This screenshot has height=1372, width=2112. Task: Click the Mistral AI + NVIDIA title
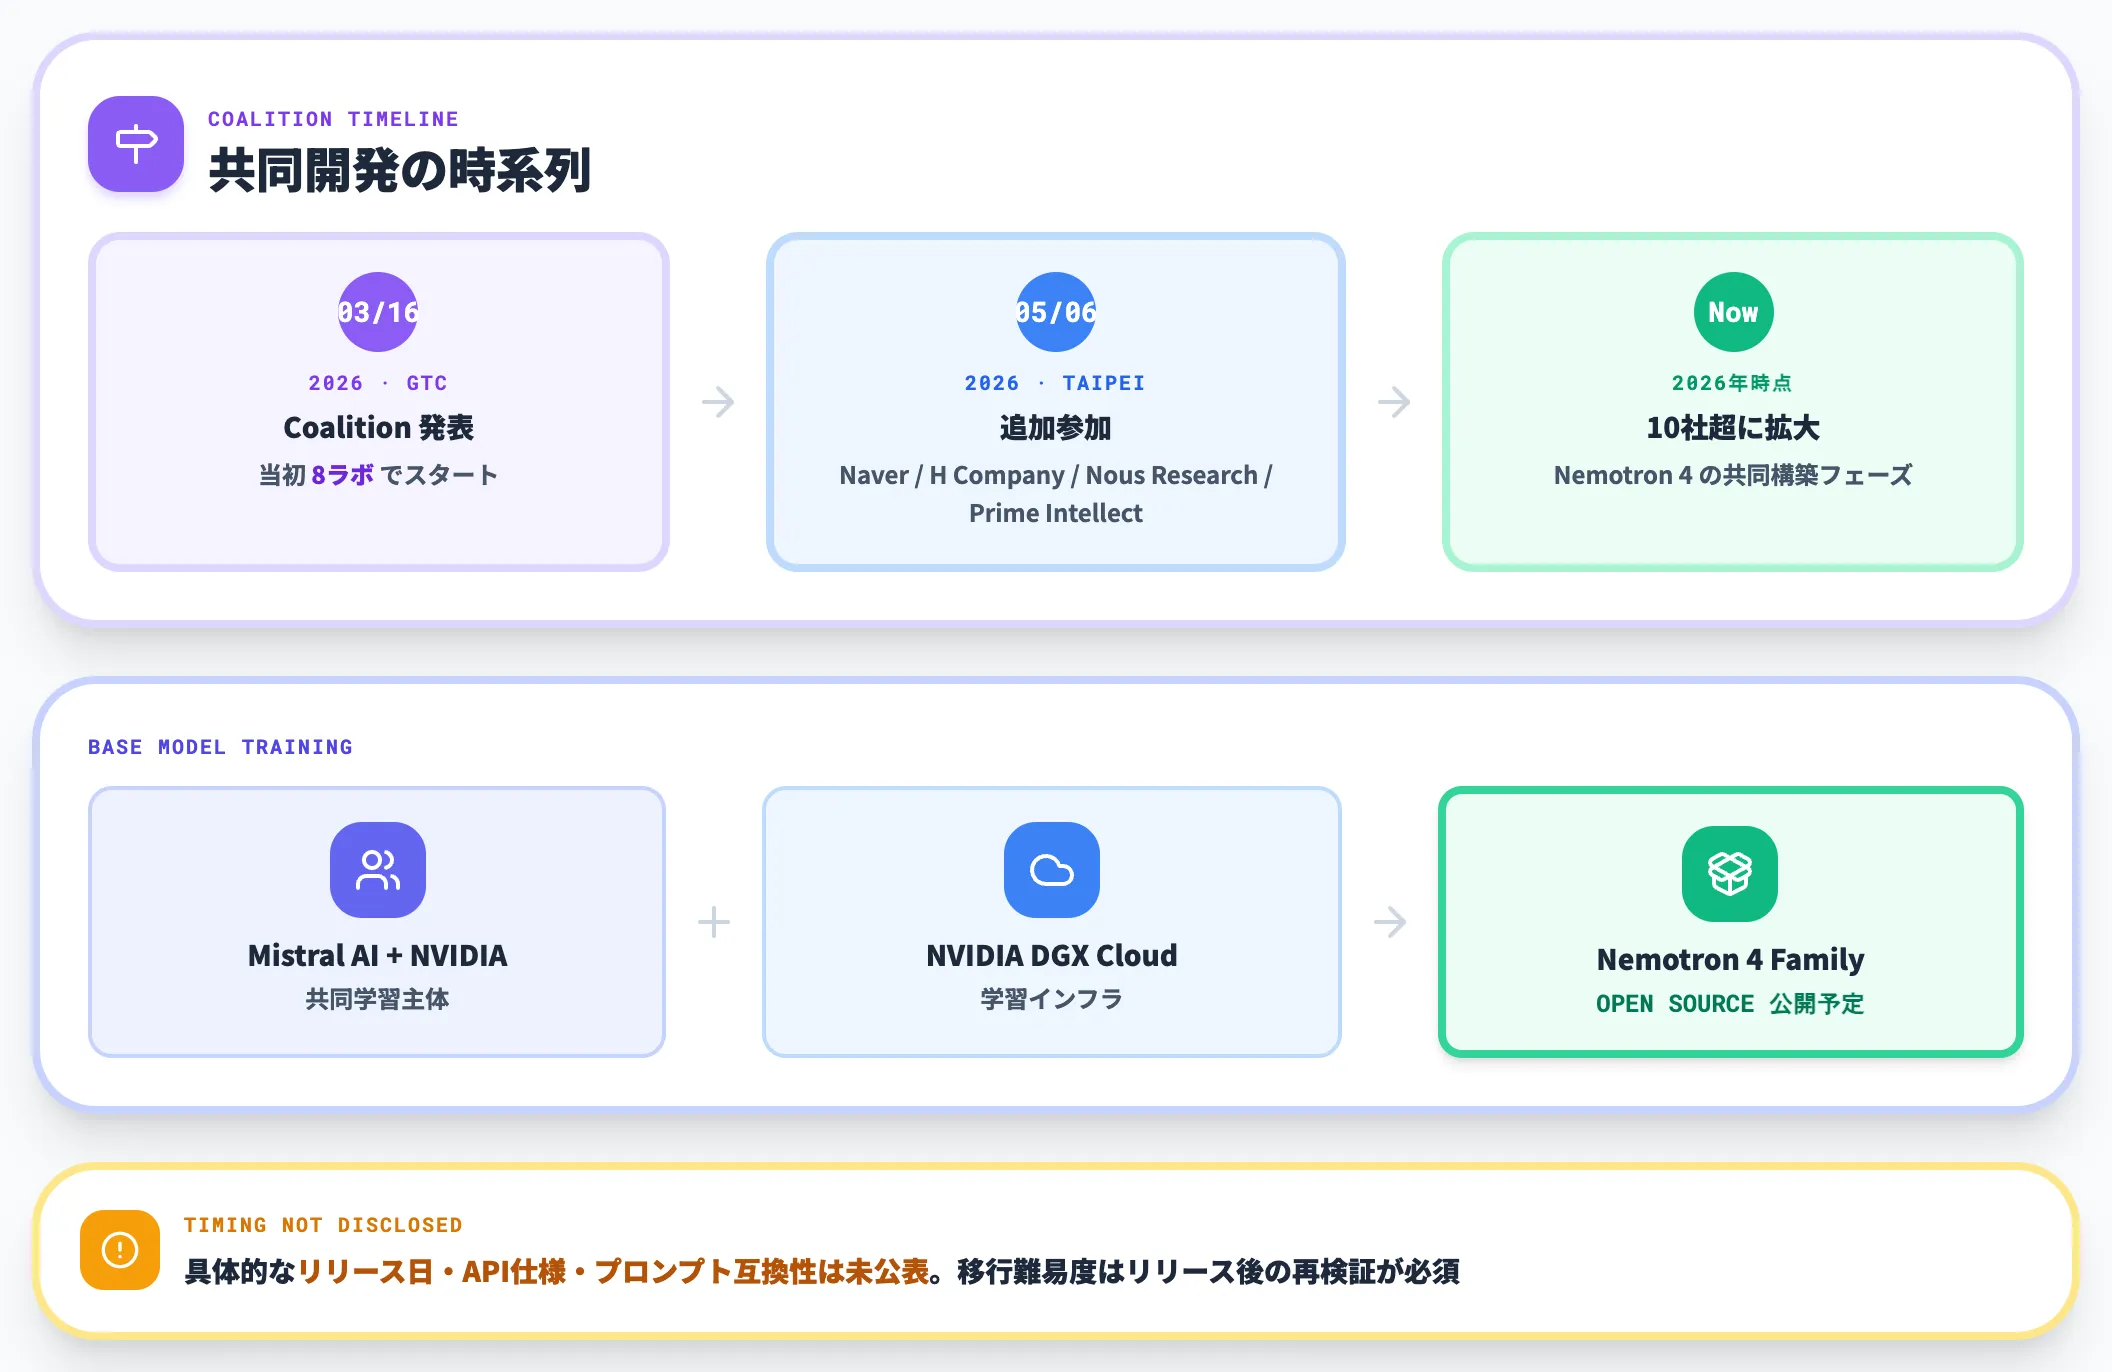(378, 956)
